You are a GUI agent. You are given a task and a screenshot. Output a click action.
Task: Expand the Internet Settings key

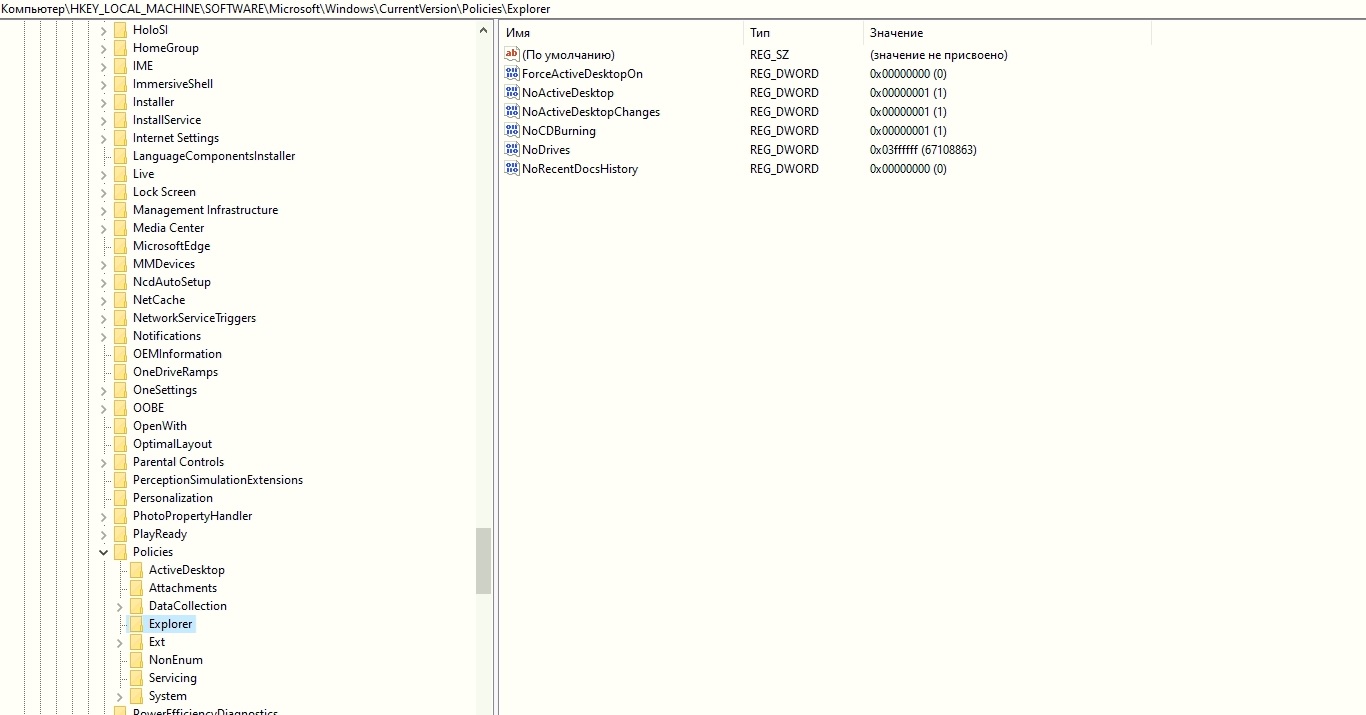[104, 138]
